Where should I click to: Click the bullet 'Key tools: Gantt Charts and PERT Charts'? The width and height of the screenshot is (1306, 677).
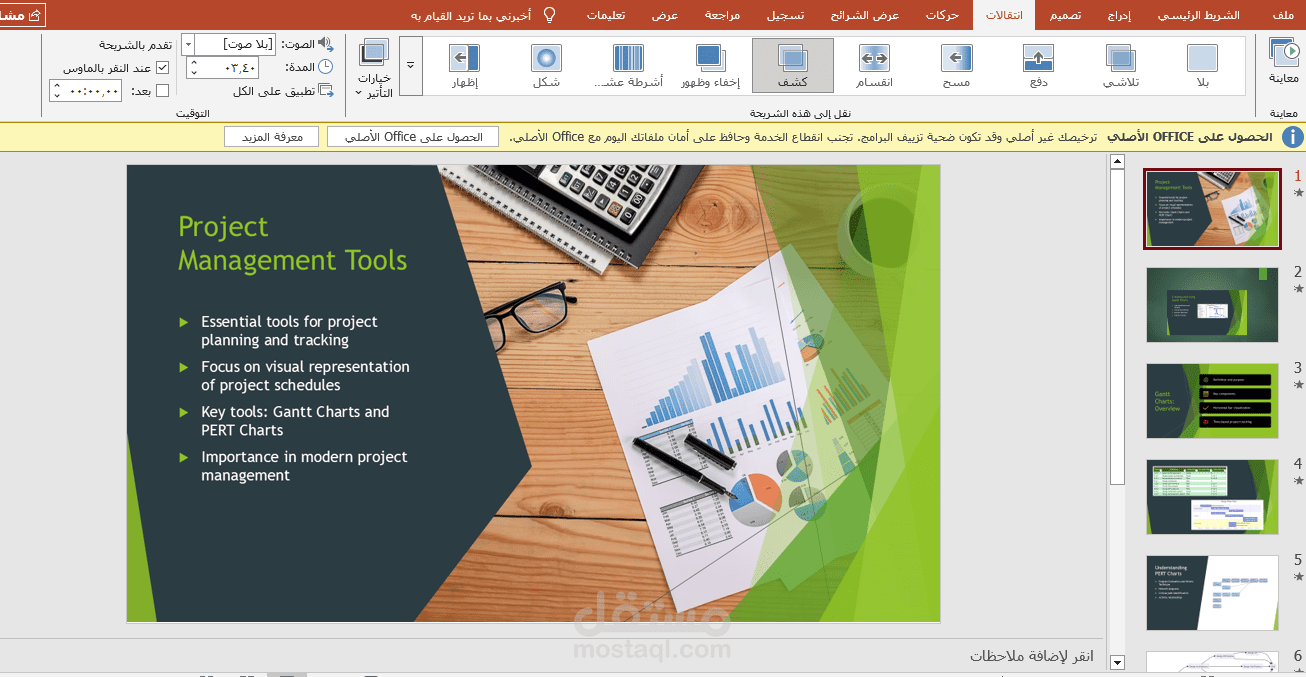point(295,421)
